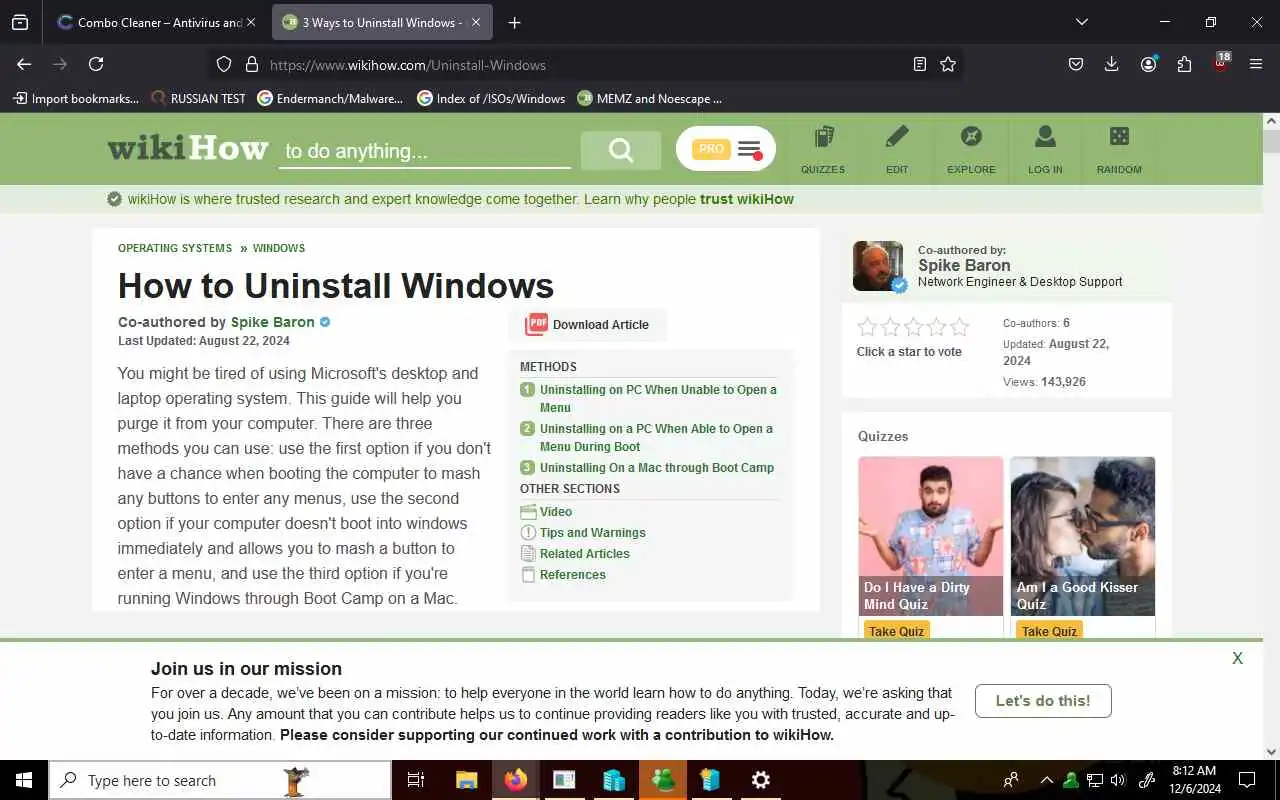Viewport: 1280px width, 800px height.
Task: Open Index of /ISOs/Windows bookmark
Action: [x=491, y=98]
